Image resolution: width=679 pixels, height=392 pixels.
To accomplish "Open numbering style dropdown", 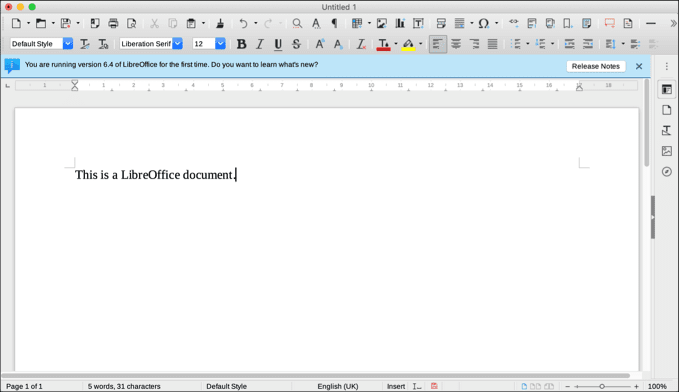I will tap(552, 44).
